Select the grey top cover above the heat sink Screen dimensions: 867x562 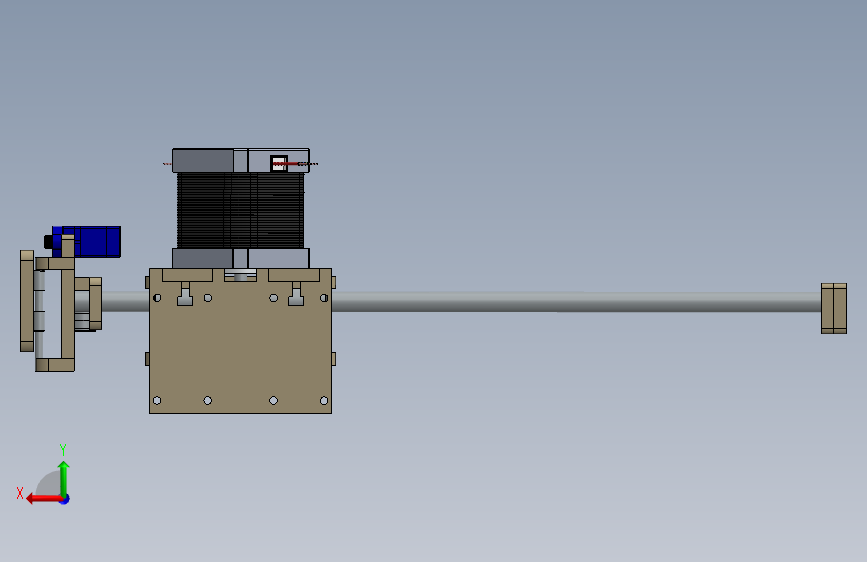(241, 160)
